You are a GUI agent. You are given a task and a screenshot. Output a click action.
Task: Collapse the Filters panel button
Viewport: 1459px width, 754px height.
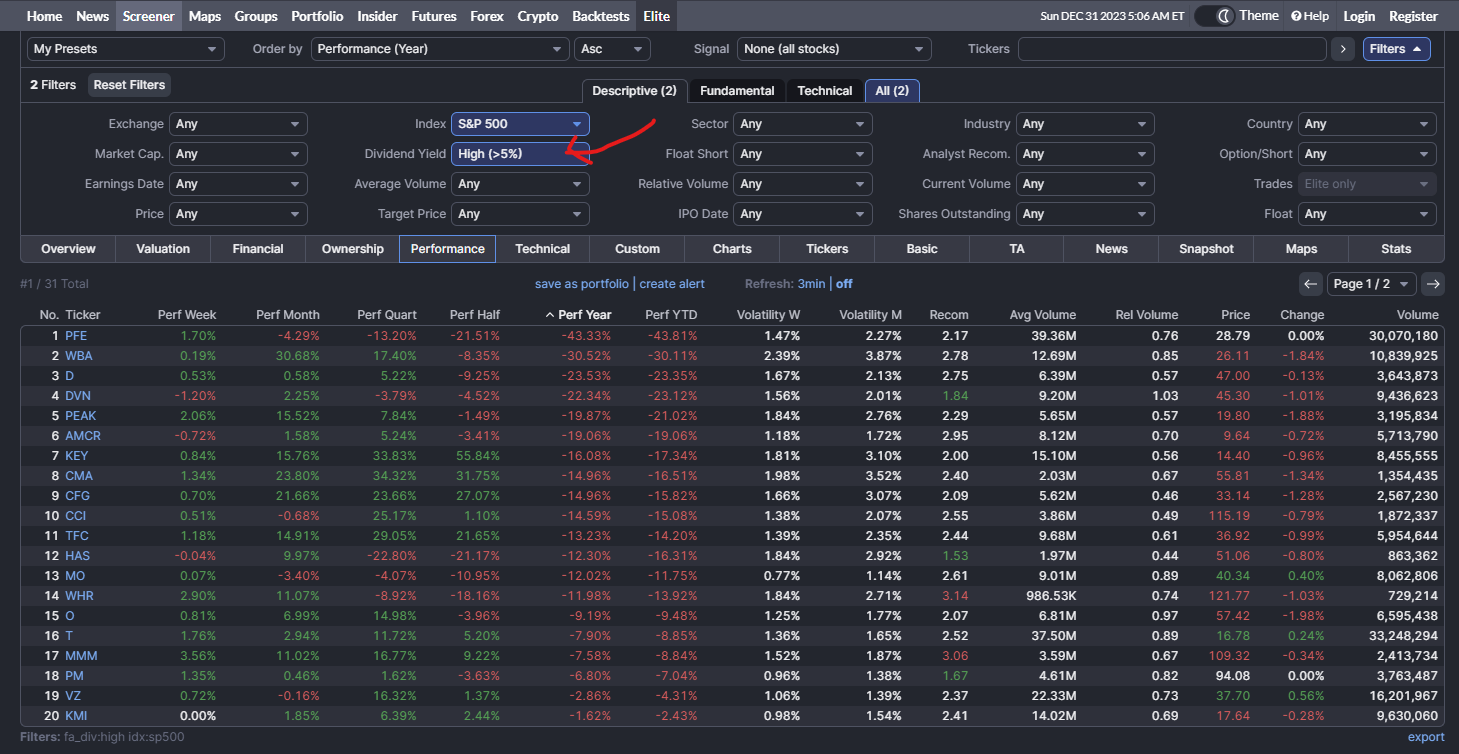pos(1396,49)
